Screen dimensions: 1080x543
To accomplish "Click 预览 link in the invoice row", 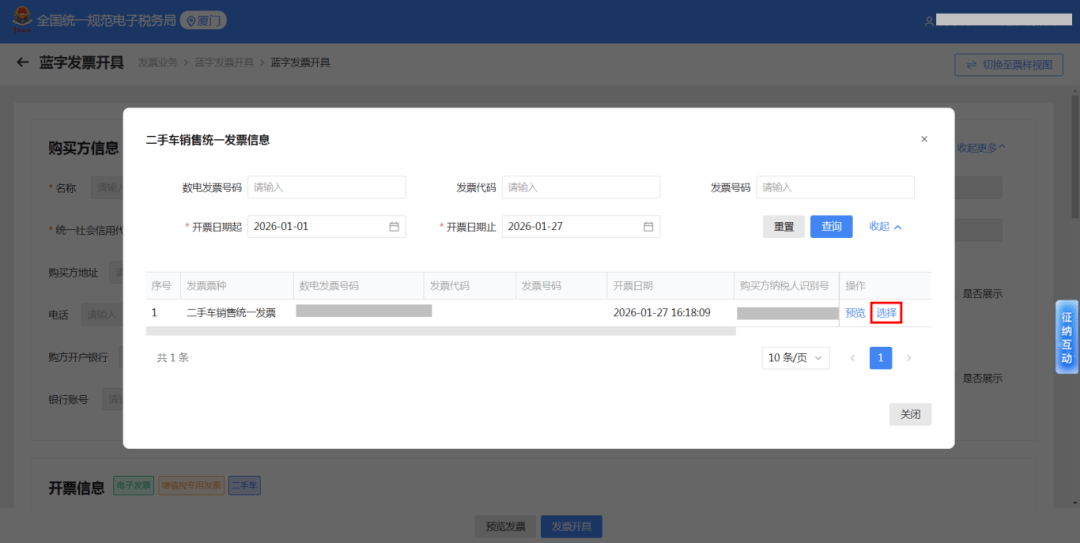I will [855, 313].
